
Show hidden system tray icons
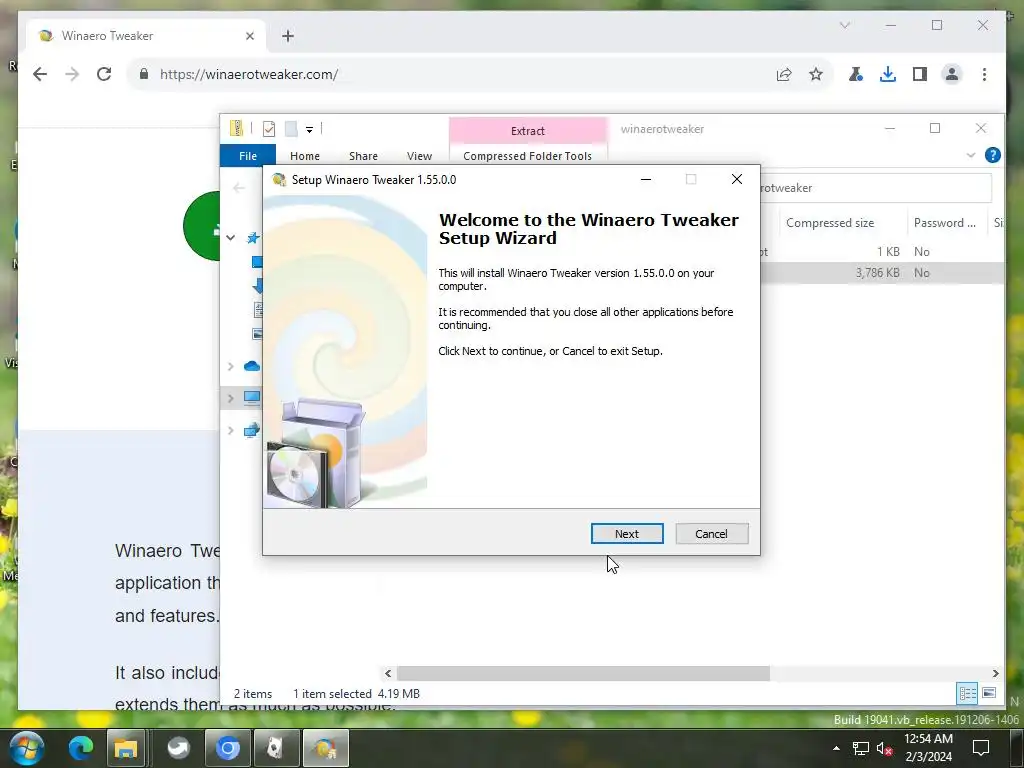pos(837,748)
